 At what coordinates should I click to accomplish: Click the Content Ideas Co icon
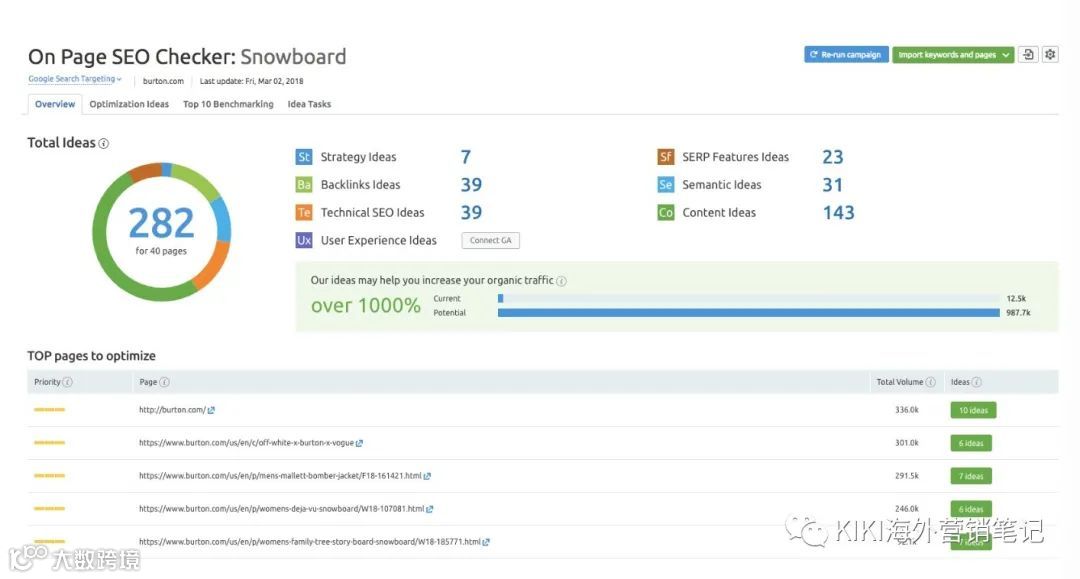(665, 213)
